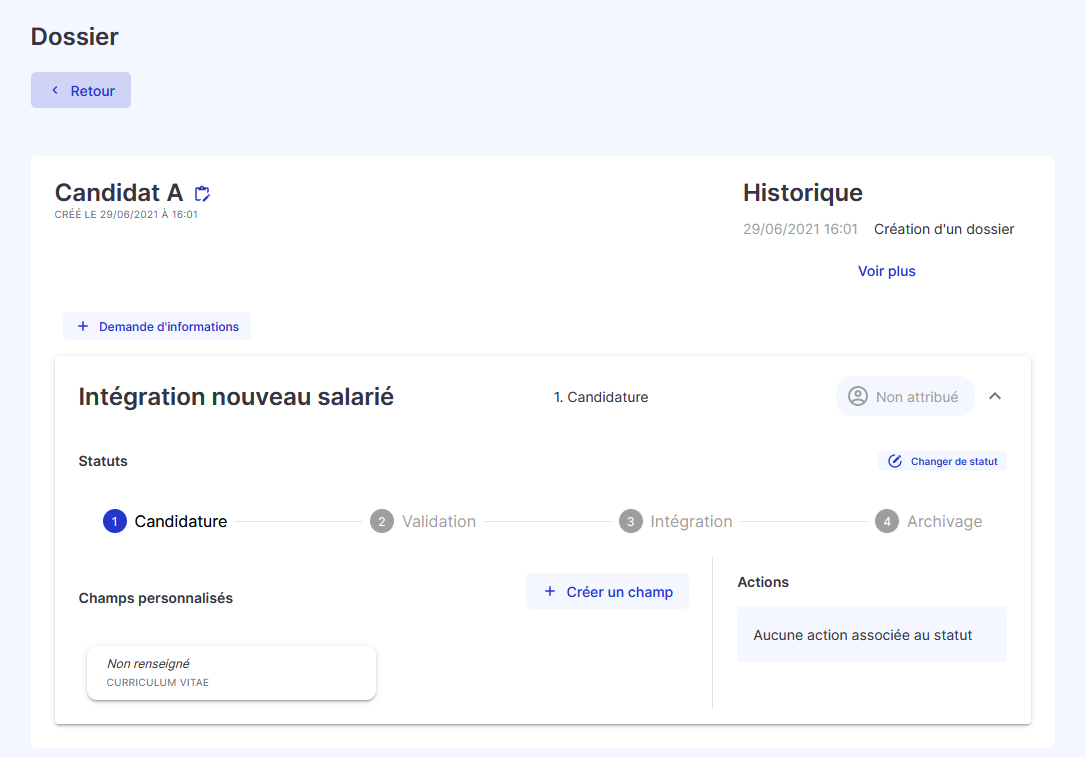Open the Non attribué assignee selector
1086x757 pixels.
point(905,396)
